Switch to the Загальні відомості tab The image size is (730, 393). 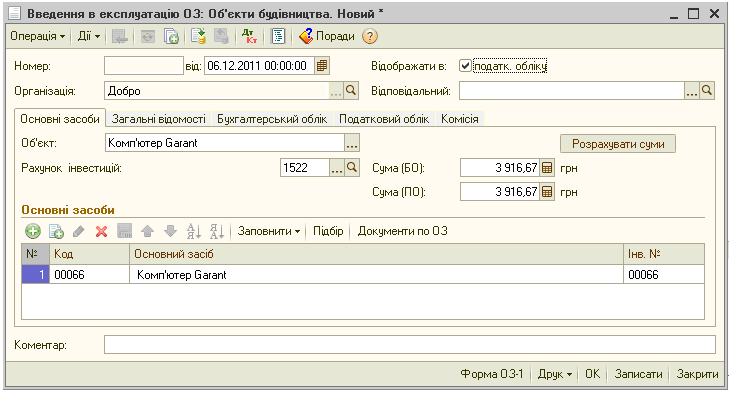(159, 119)
